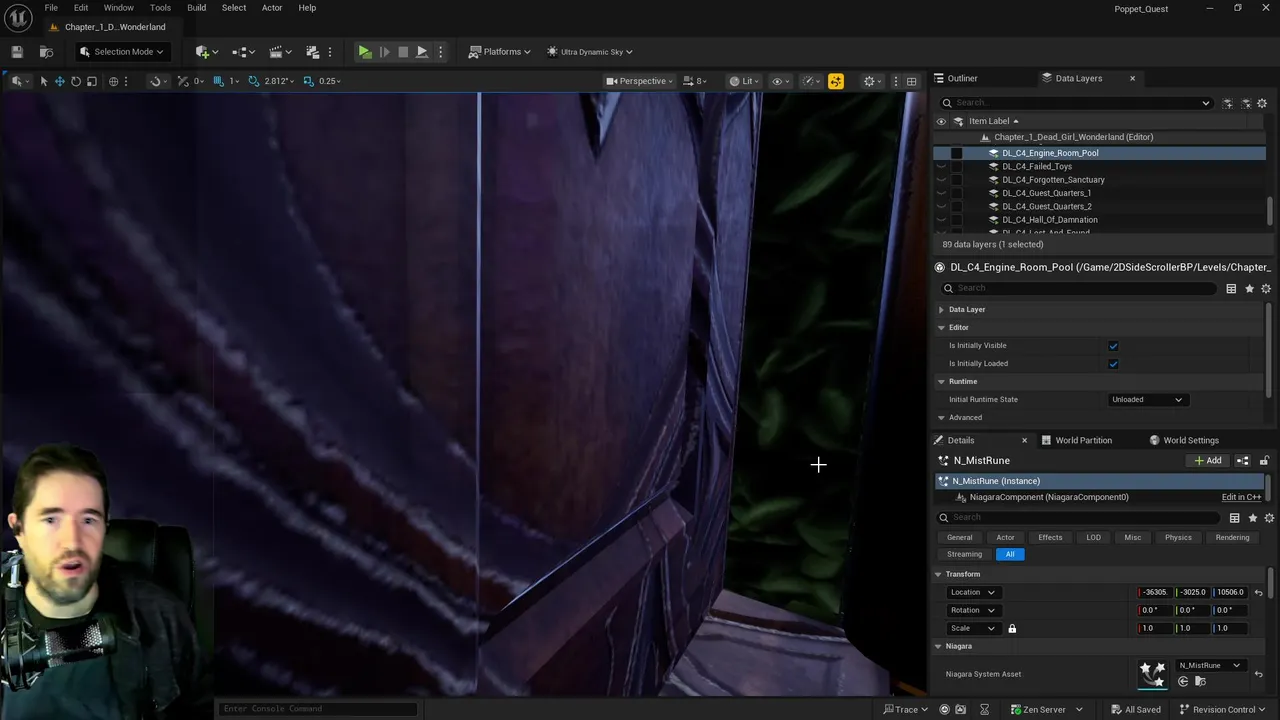Toggle visibility of DL_C4_Forgotten_Sanctuary layer
1280x720 pixels.
point(941,180)
